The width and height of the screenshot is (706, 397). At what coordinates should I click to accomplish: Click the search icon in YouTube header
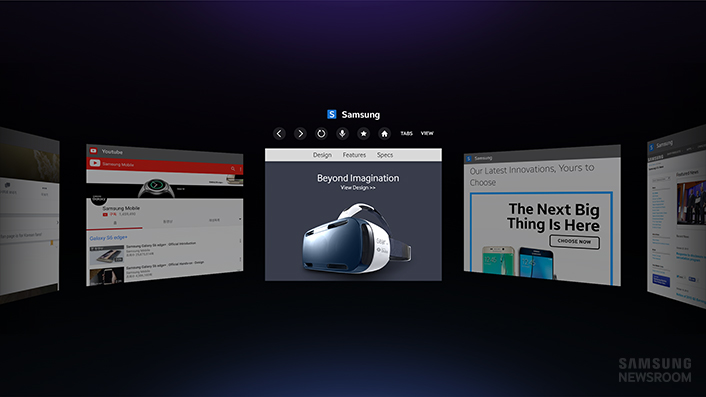click(233, 169)
